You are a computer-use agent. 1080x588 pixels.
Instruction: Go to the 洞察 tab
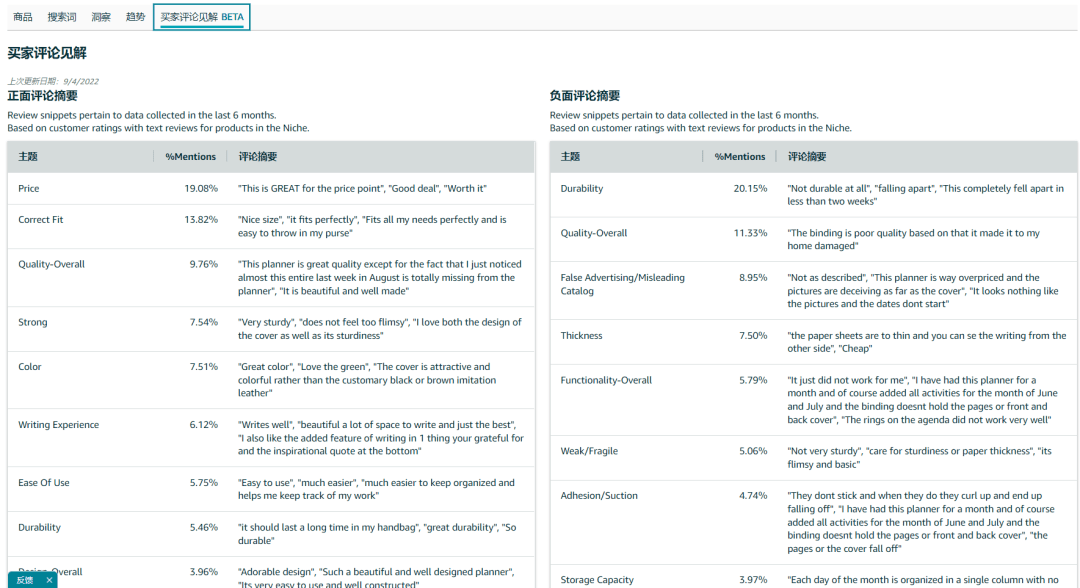click(x=101, y=17)
